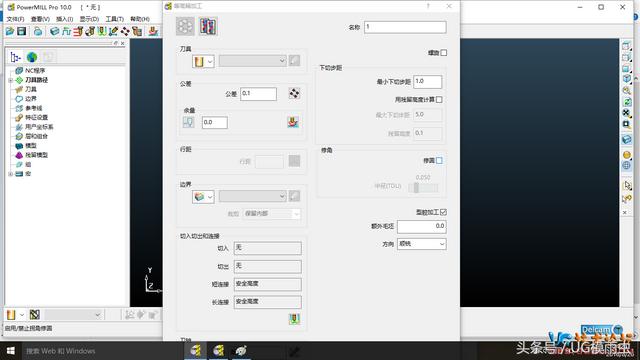This screenshot has height=360, width=640.
Task: Open the 方向 direction dropdown
Action: [x=422, y=244]
